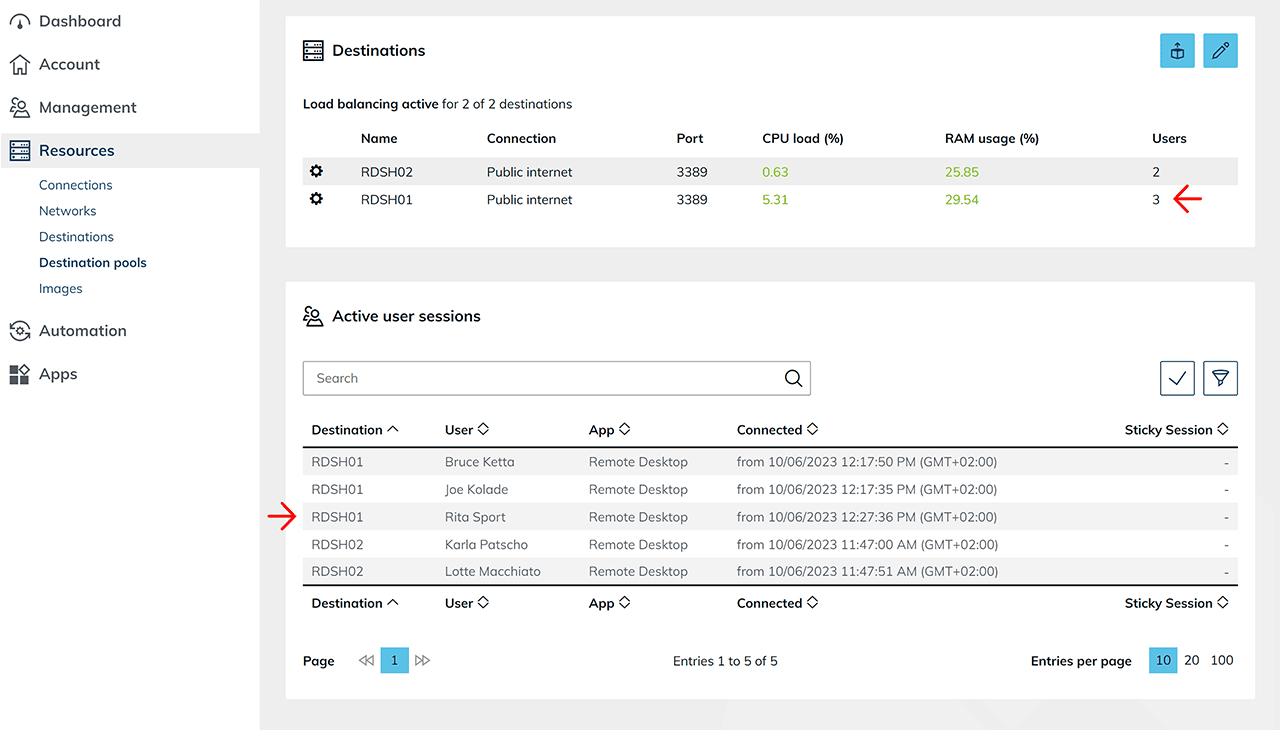Open the Dashboard menu item
Image resolution: width=1280 pixels, height=730 pixels.
pyautogui.click(x=79, y=21)
